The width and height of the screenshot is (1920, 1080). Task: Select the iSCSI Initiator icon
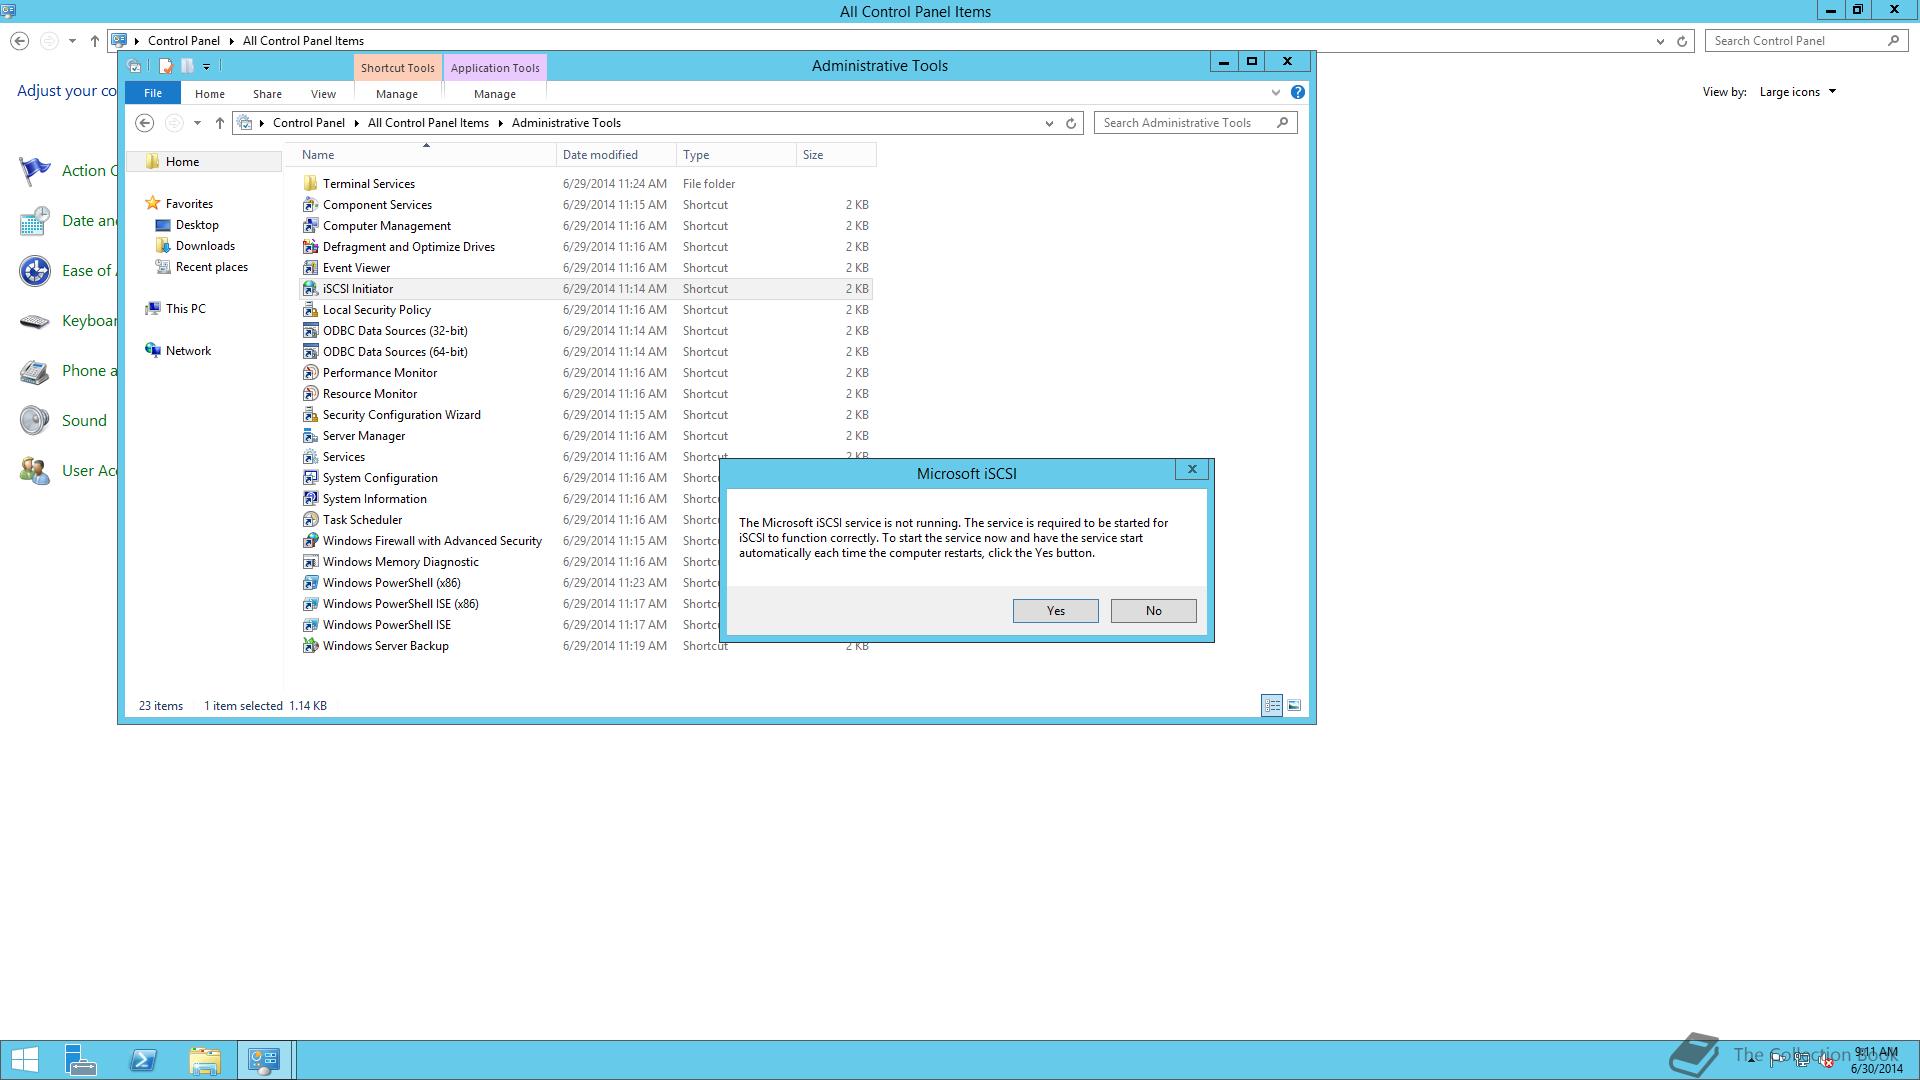click(310, 288)
